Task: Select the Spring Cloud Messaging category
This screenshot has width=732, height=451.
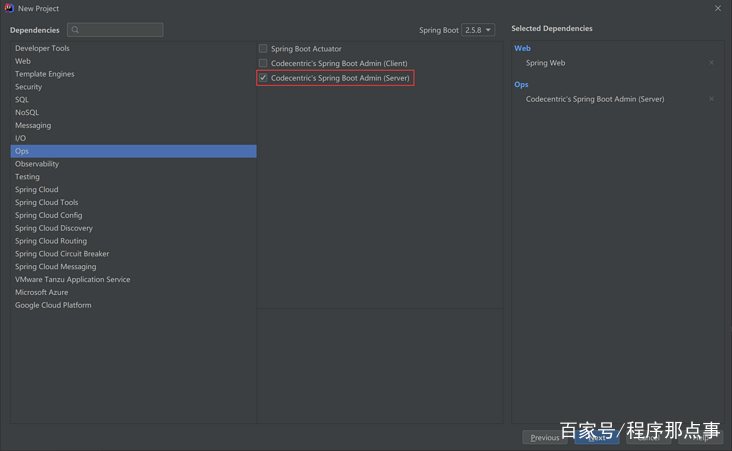Action: (134, 267)
